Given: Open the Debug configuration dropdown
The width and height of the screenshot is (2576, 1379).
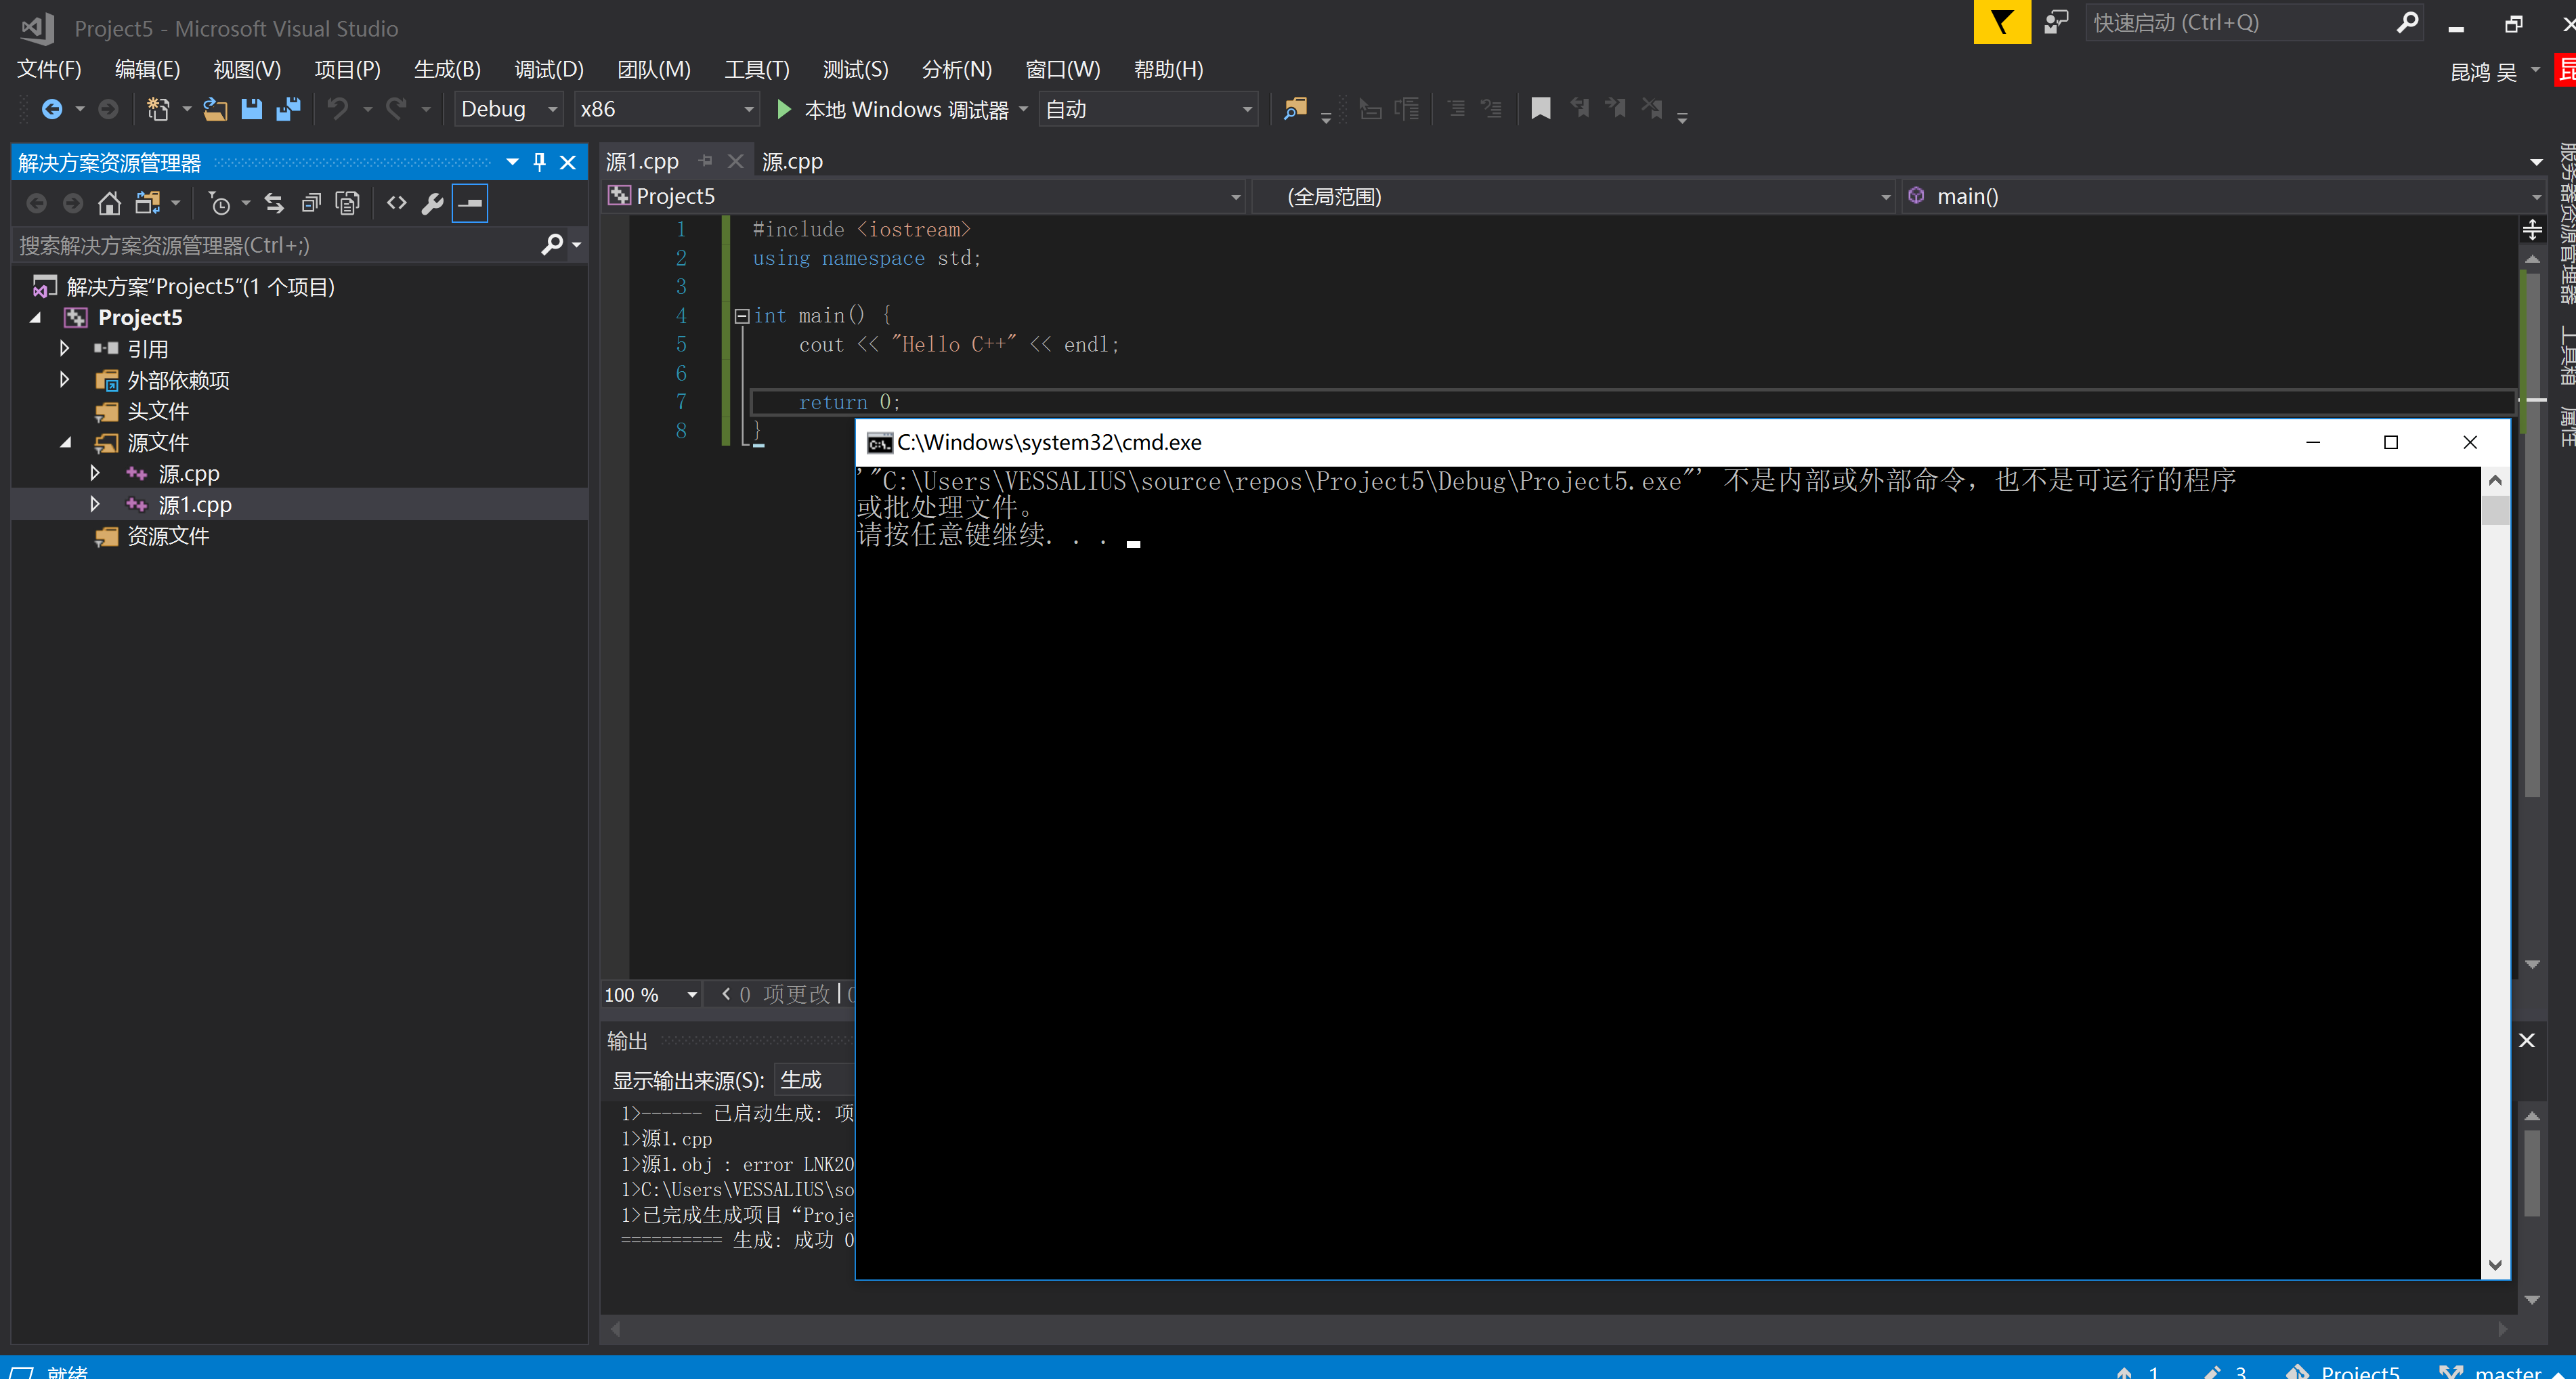Looking at the screenshot, I should coord(508,109).
